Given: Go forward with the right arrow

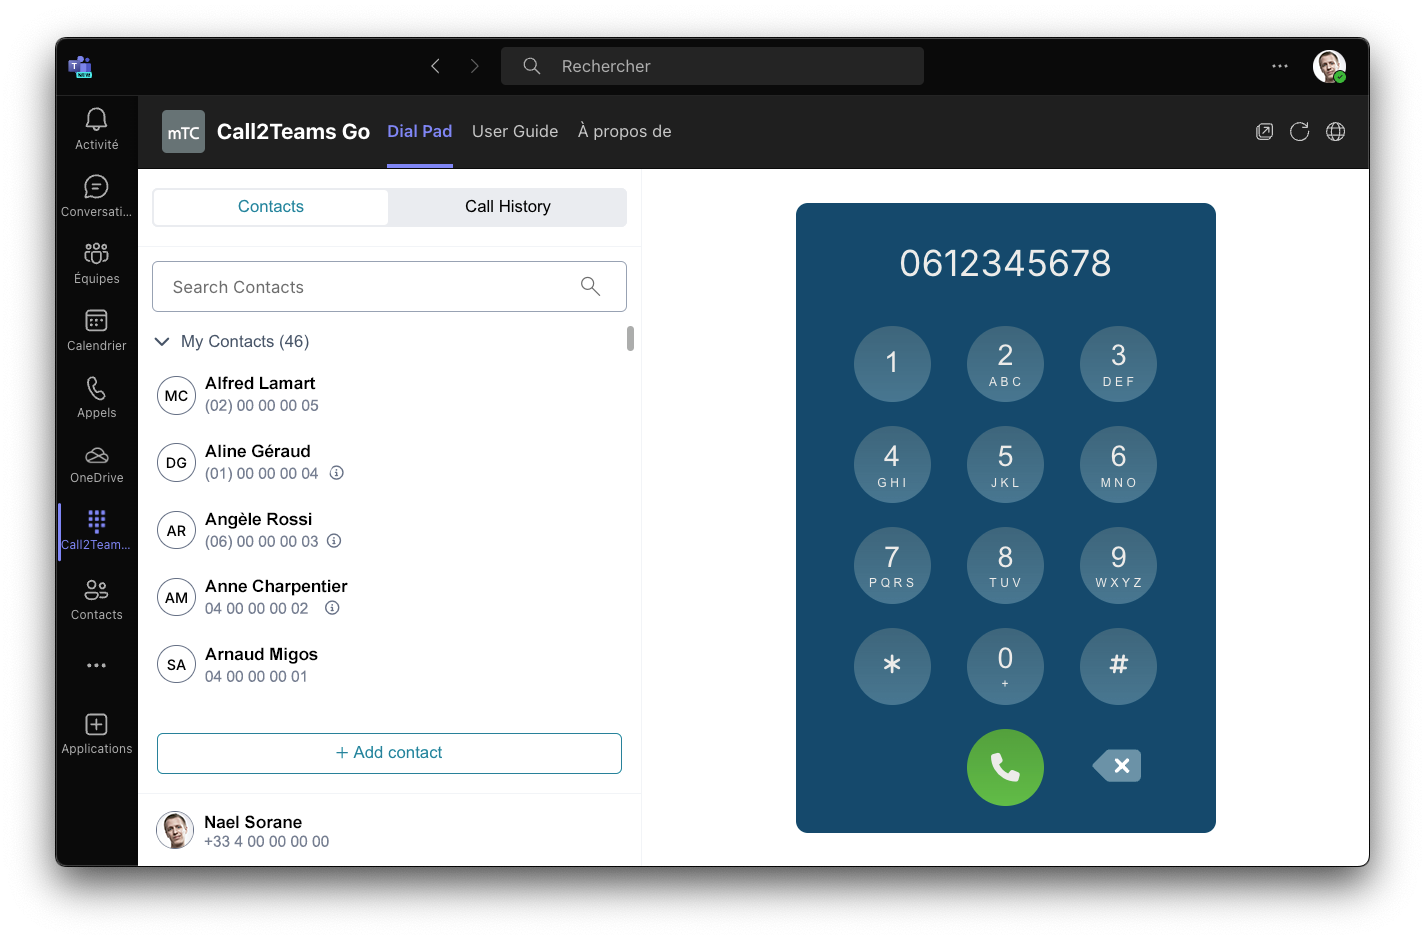Looking at the screenshot, I should (x=475, y=66).
